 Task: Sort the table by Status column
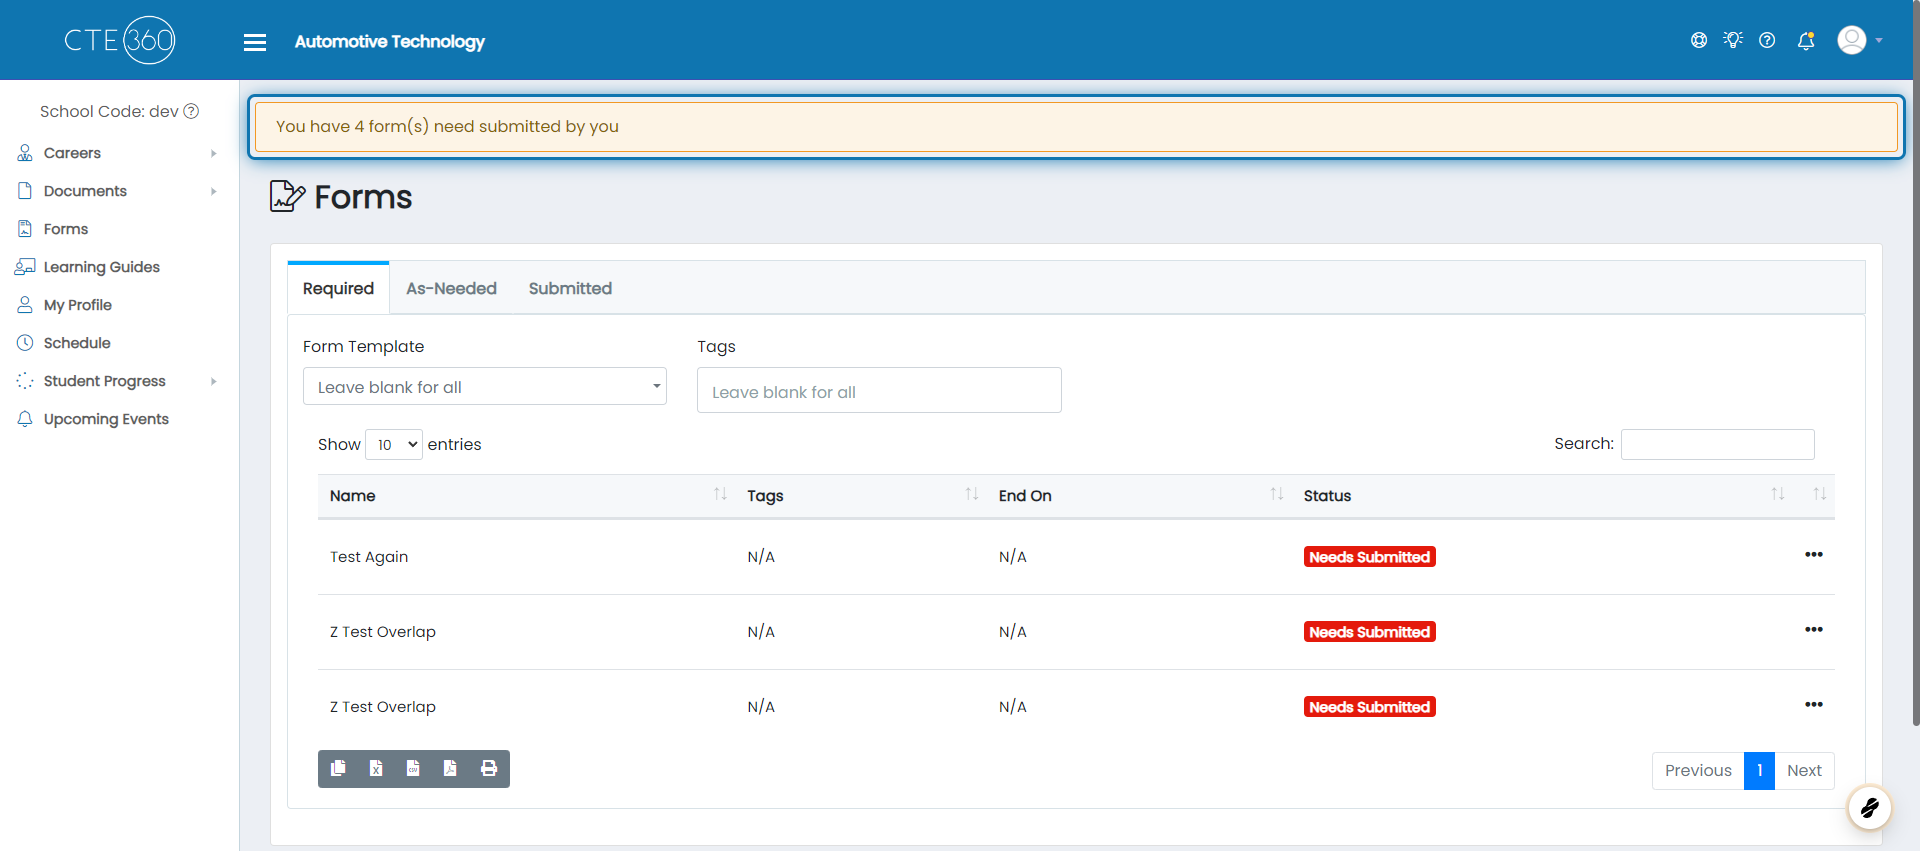click(1542, 495)
